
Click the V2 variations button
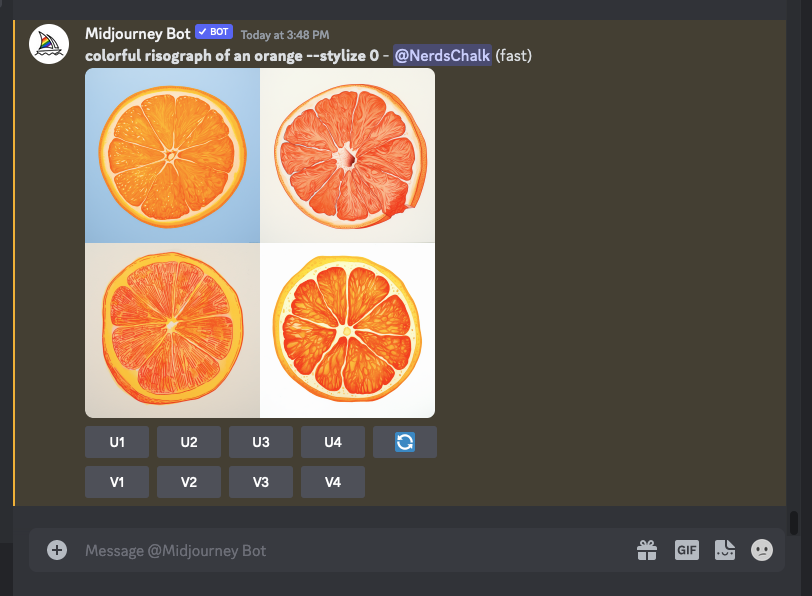point(189,482)
